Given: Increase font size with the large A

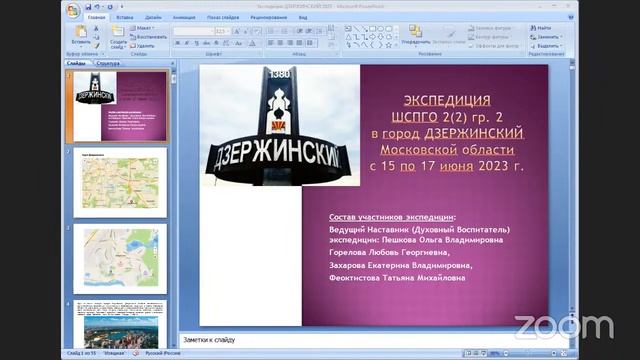Looking at the screenshot, I should (237, 31).
